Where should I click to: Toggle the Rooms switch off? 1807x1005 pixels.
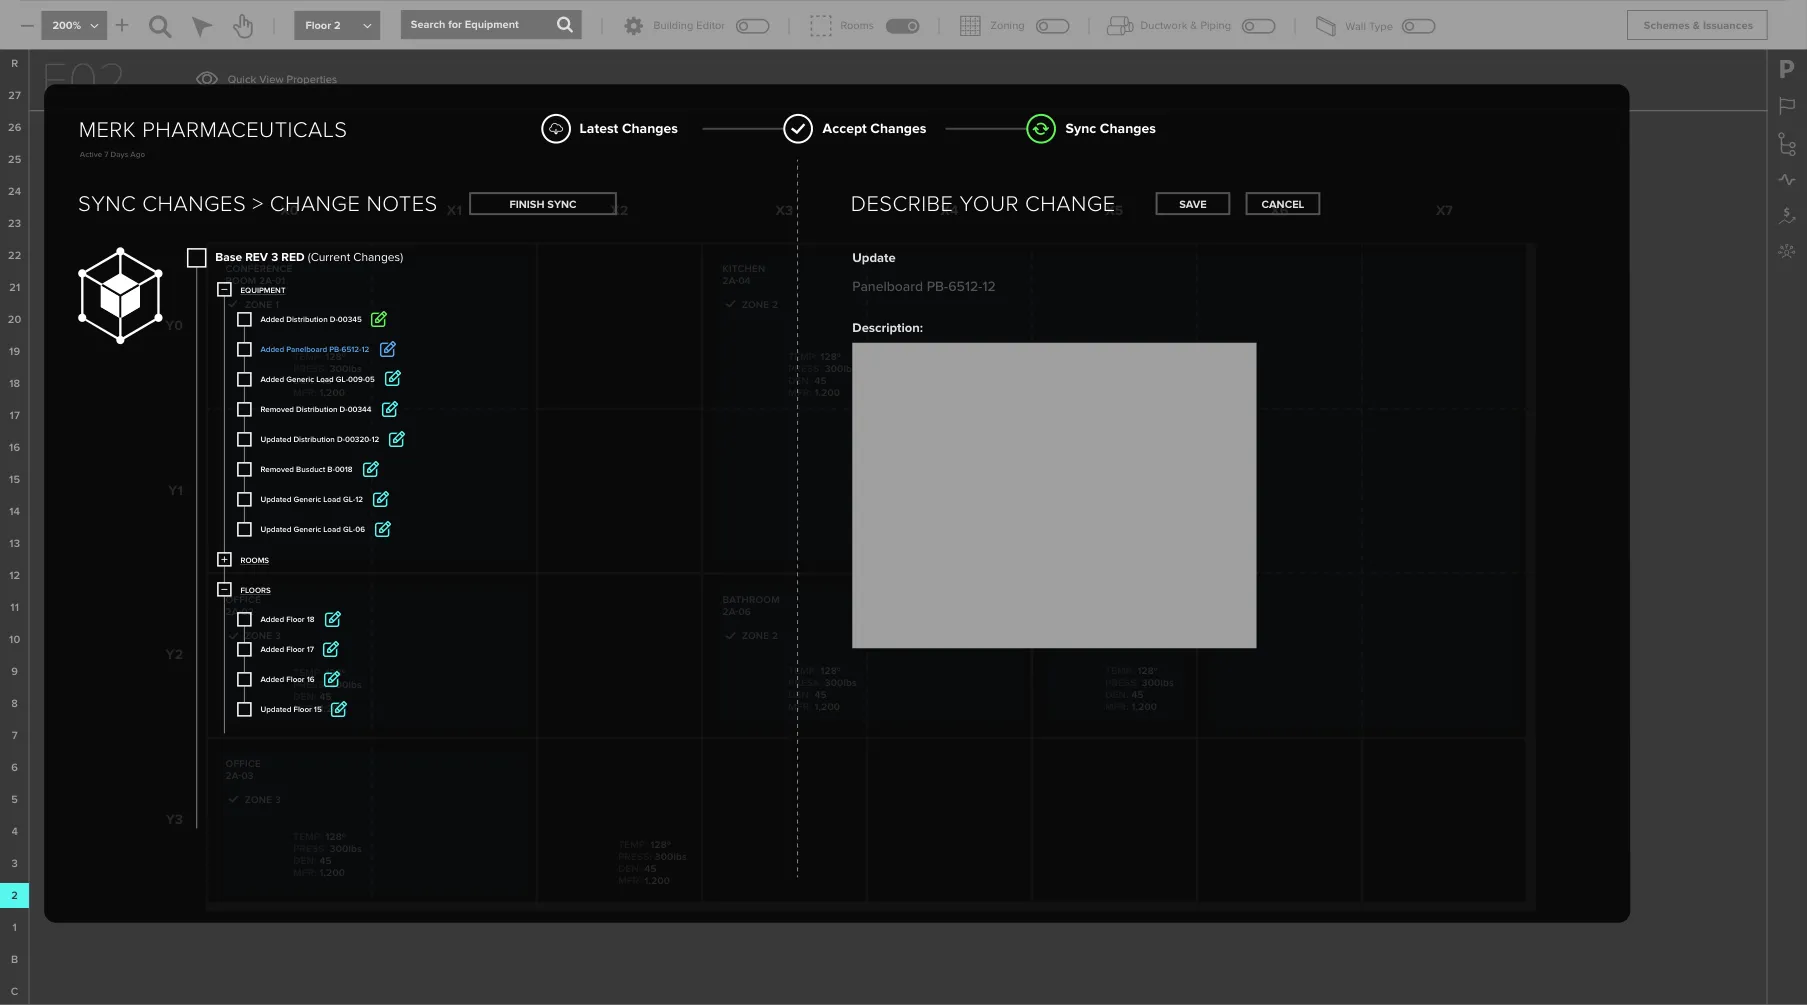point(903,26)
